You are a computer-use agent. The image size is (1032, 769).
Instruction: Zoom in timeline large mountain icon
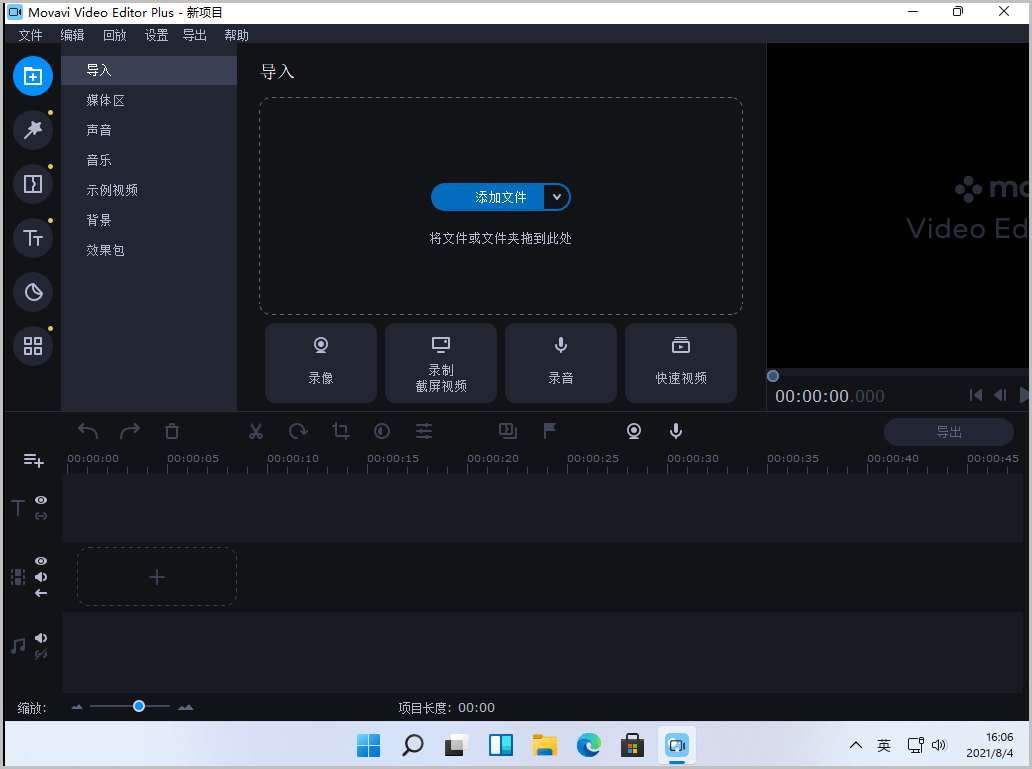(186, 707)
